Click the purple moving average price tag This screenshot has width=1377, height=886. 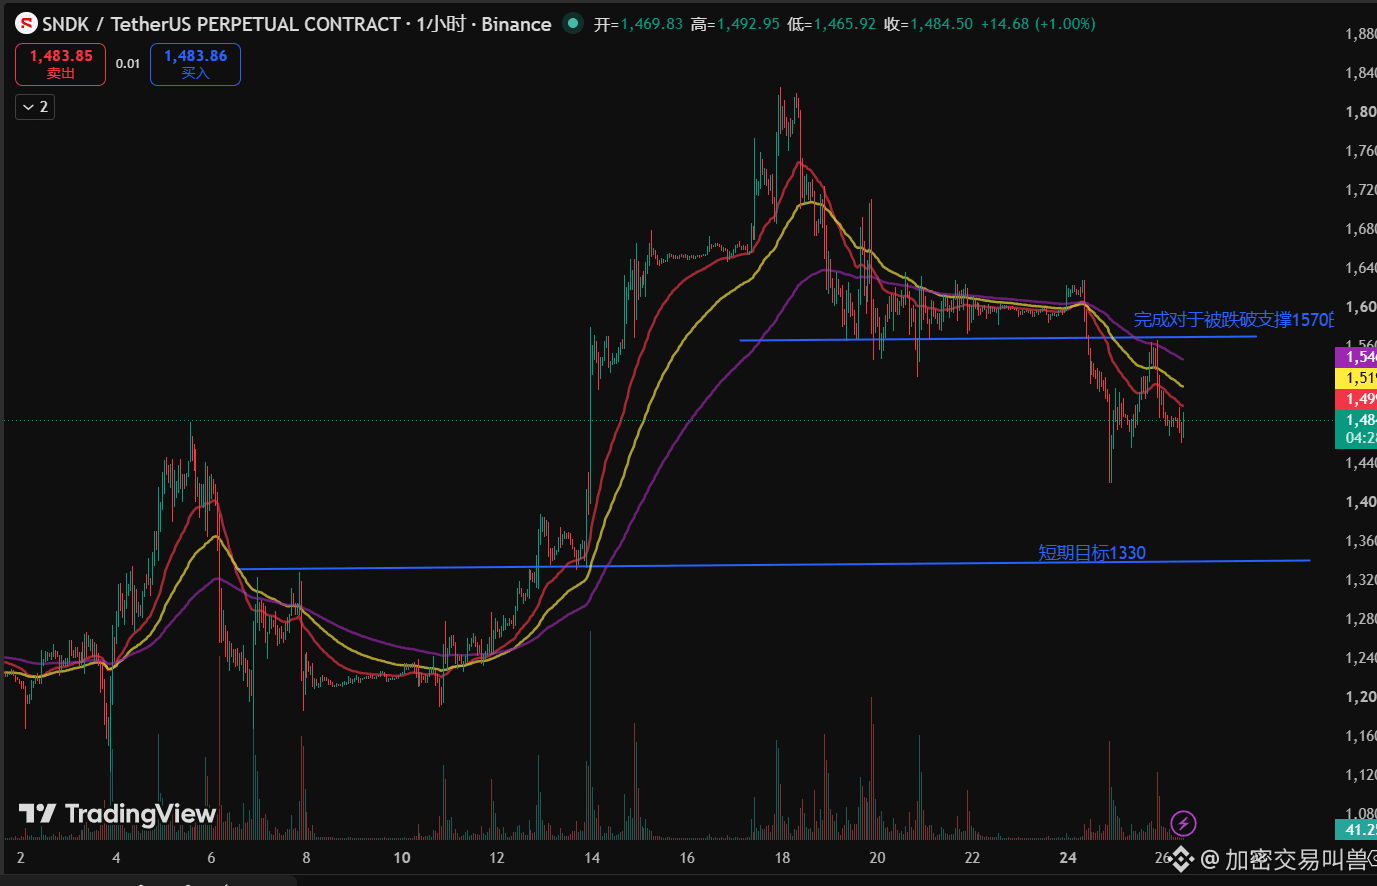[x=1356, y=357]
